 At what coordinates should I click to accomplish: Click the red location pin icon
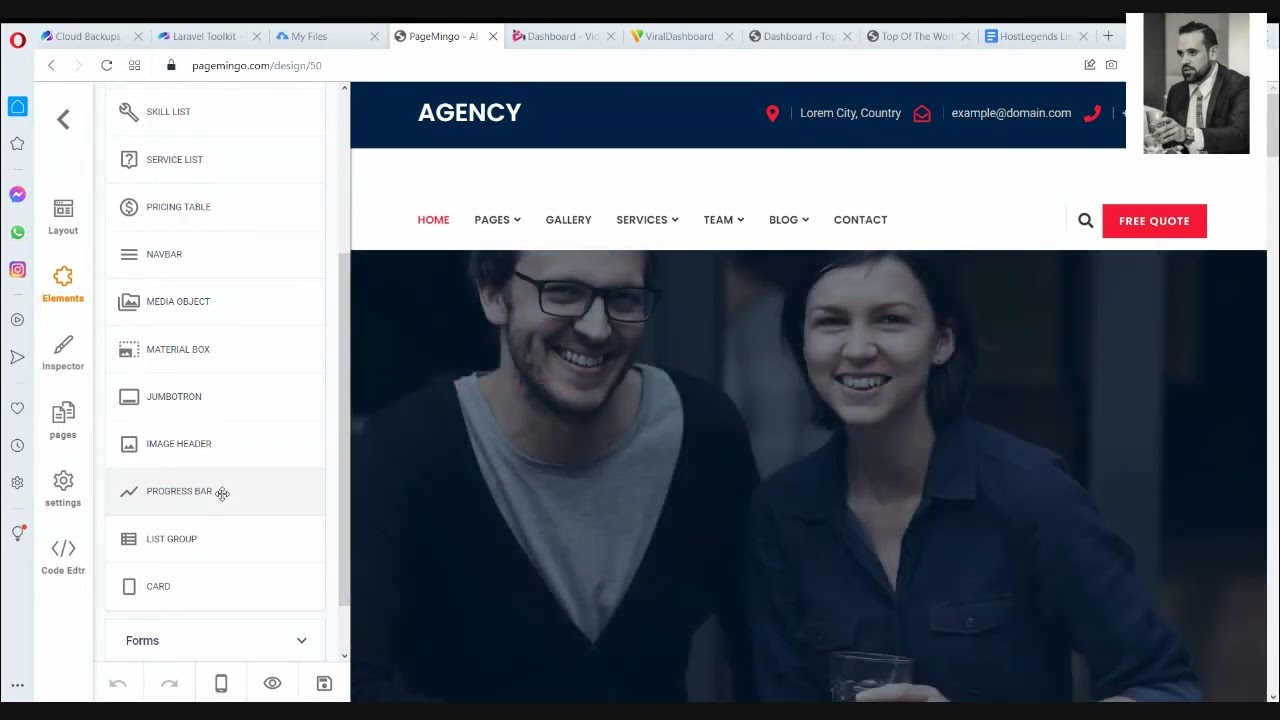[772, 113]
